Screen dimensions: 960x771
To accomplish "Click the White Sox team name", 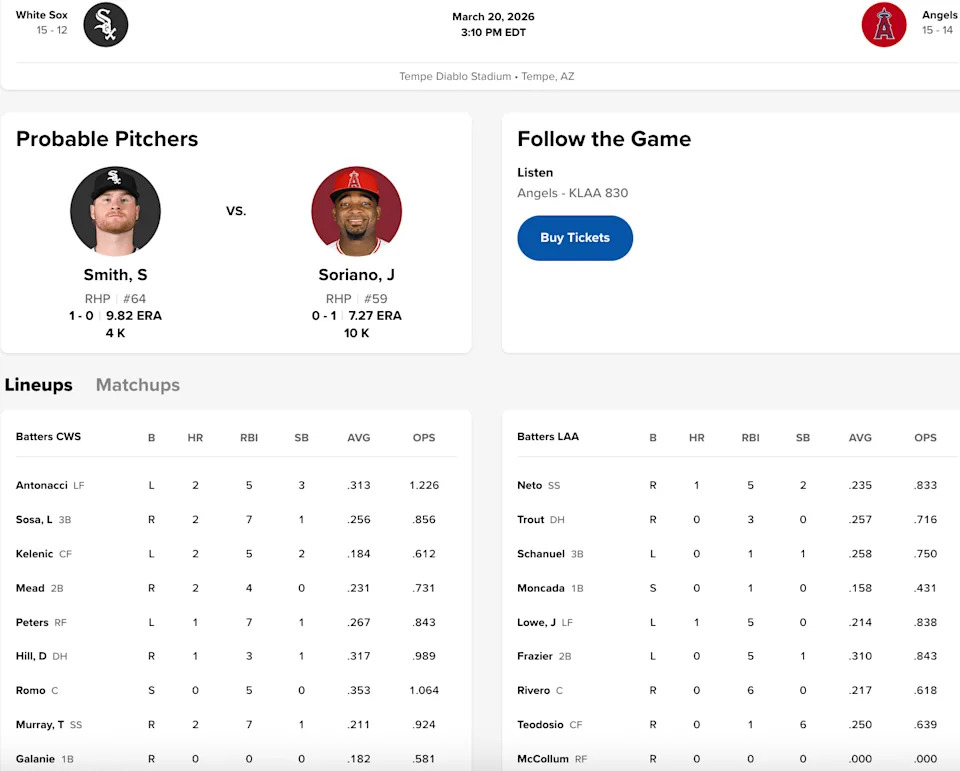I will pos(42,15).
